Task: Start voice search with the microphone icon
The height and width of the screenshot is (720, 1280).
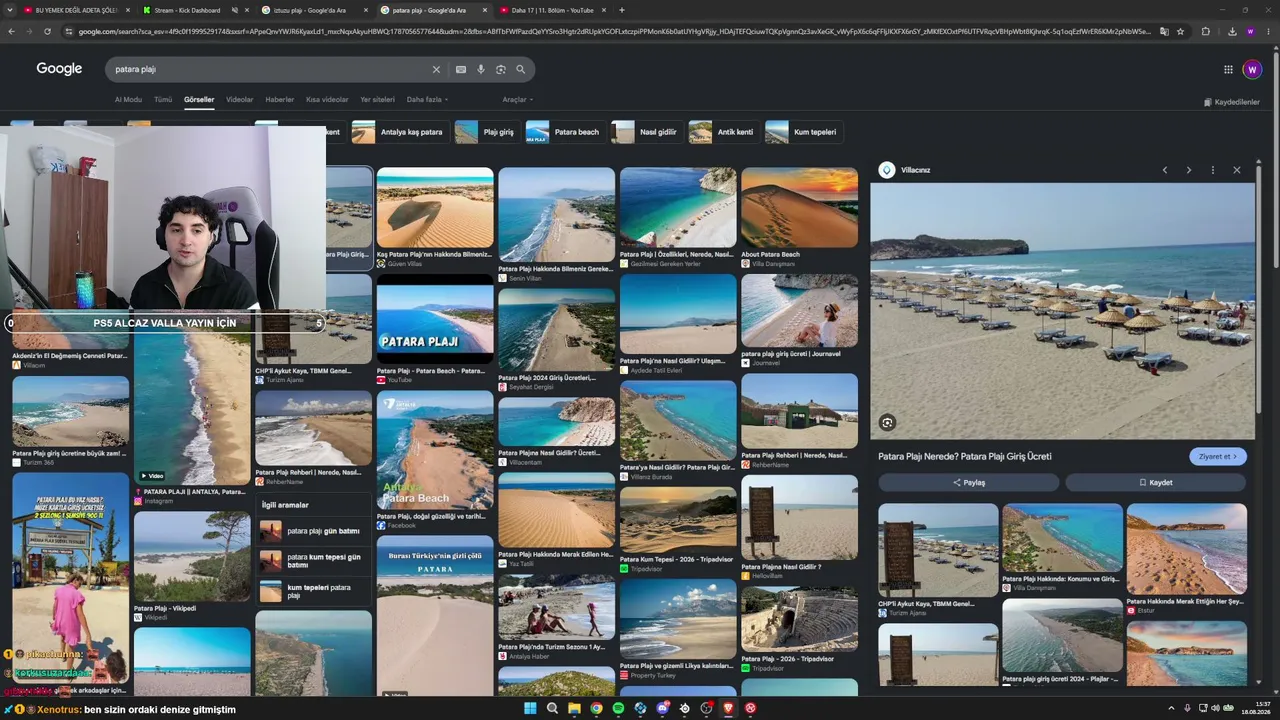Action: coord(481,69)
